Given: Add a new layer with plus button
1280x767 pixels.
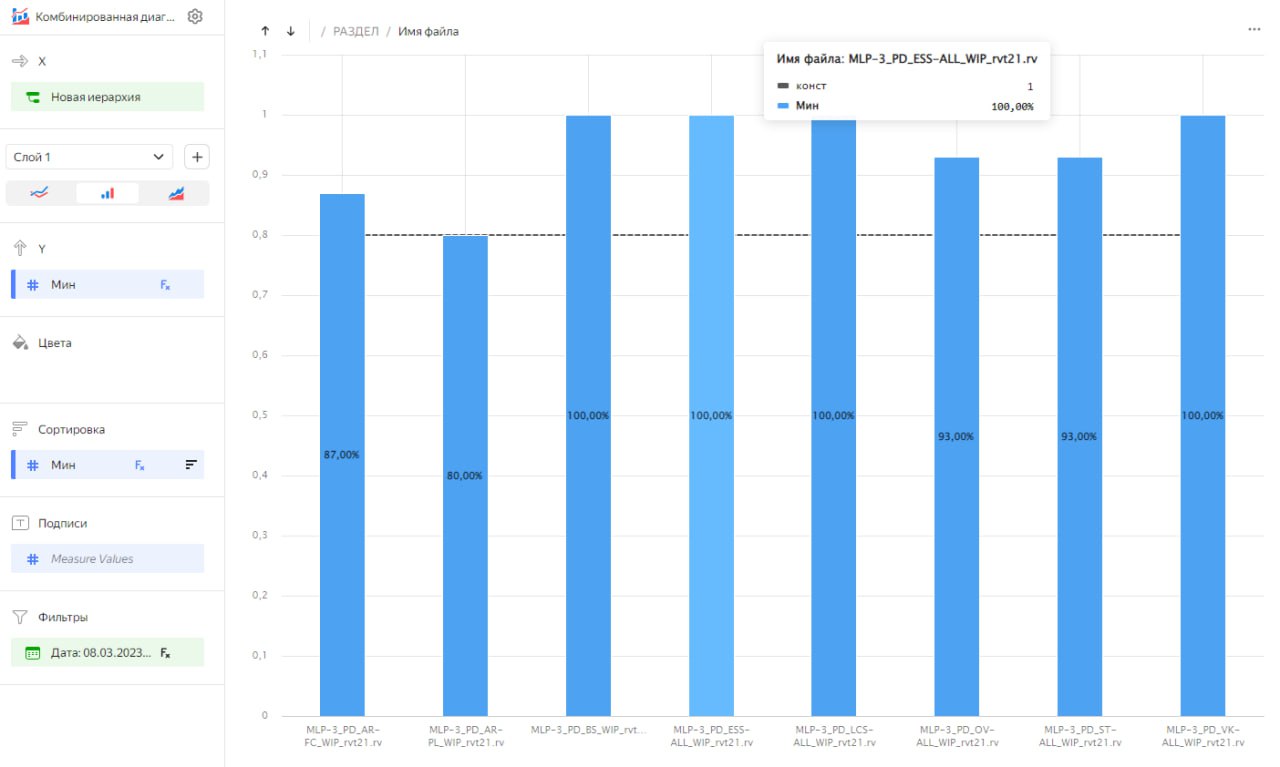Looking at the screenshot, I should (x=197, y=157).
